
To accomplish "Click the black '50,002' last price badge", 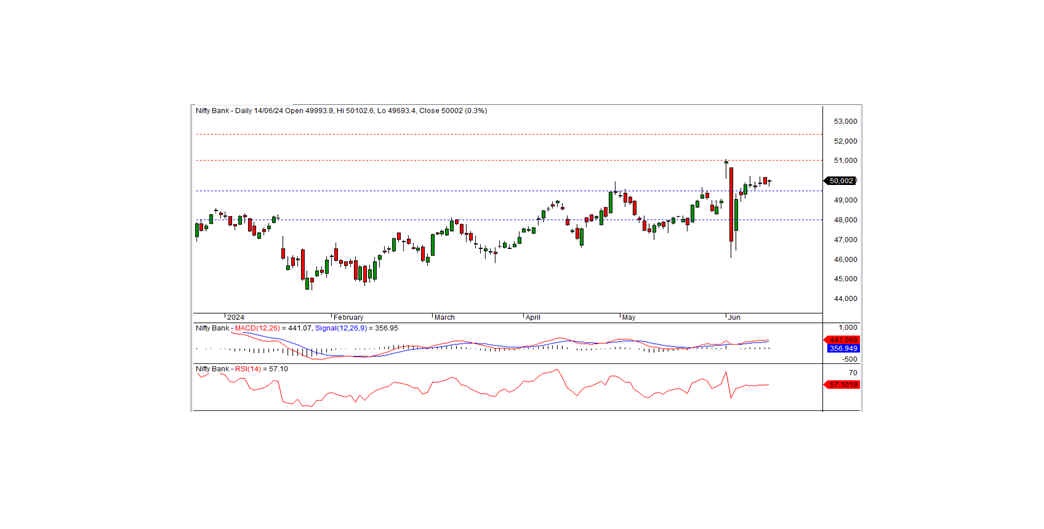I will click(840, 180).
